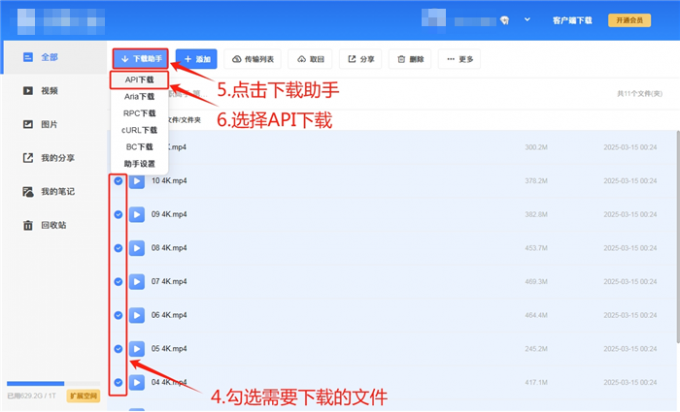
Task: Expand the 更多 more menu
Action: click(460, 59)
